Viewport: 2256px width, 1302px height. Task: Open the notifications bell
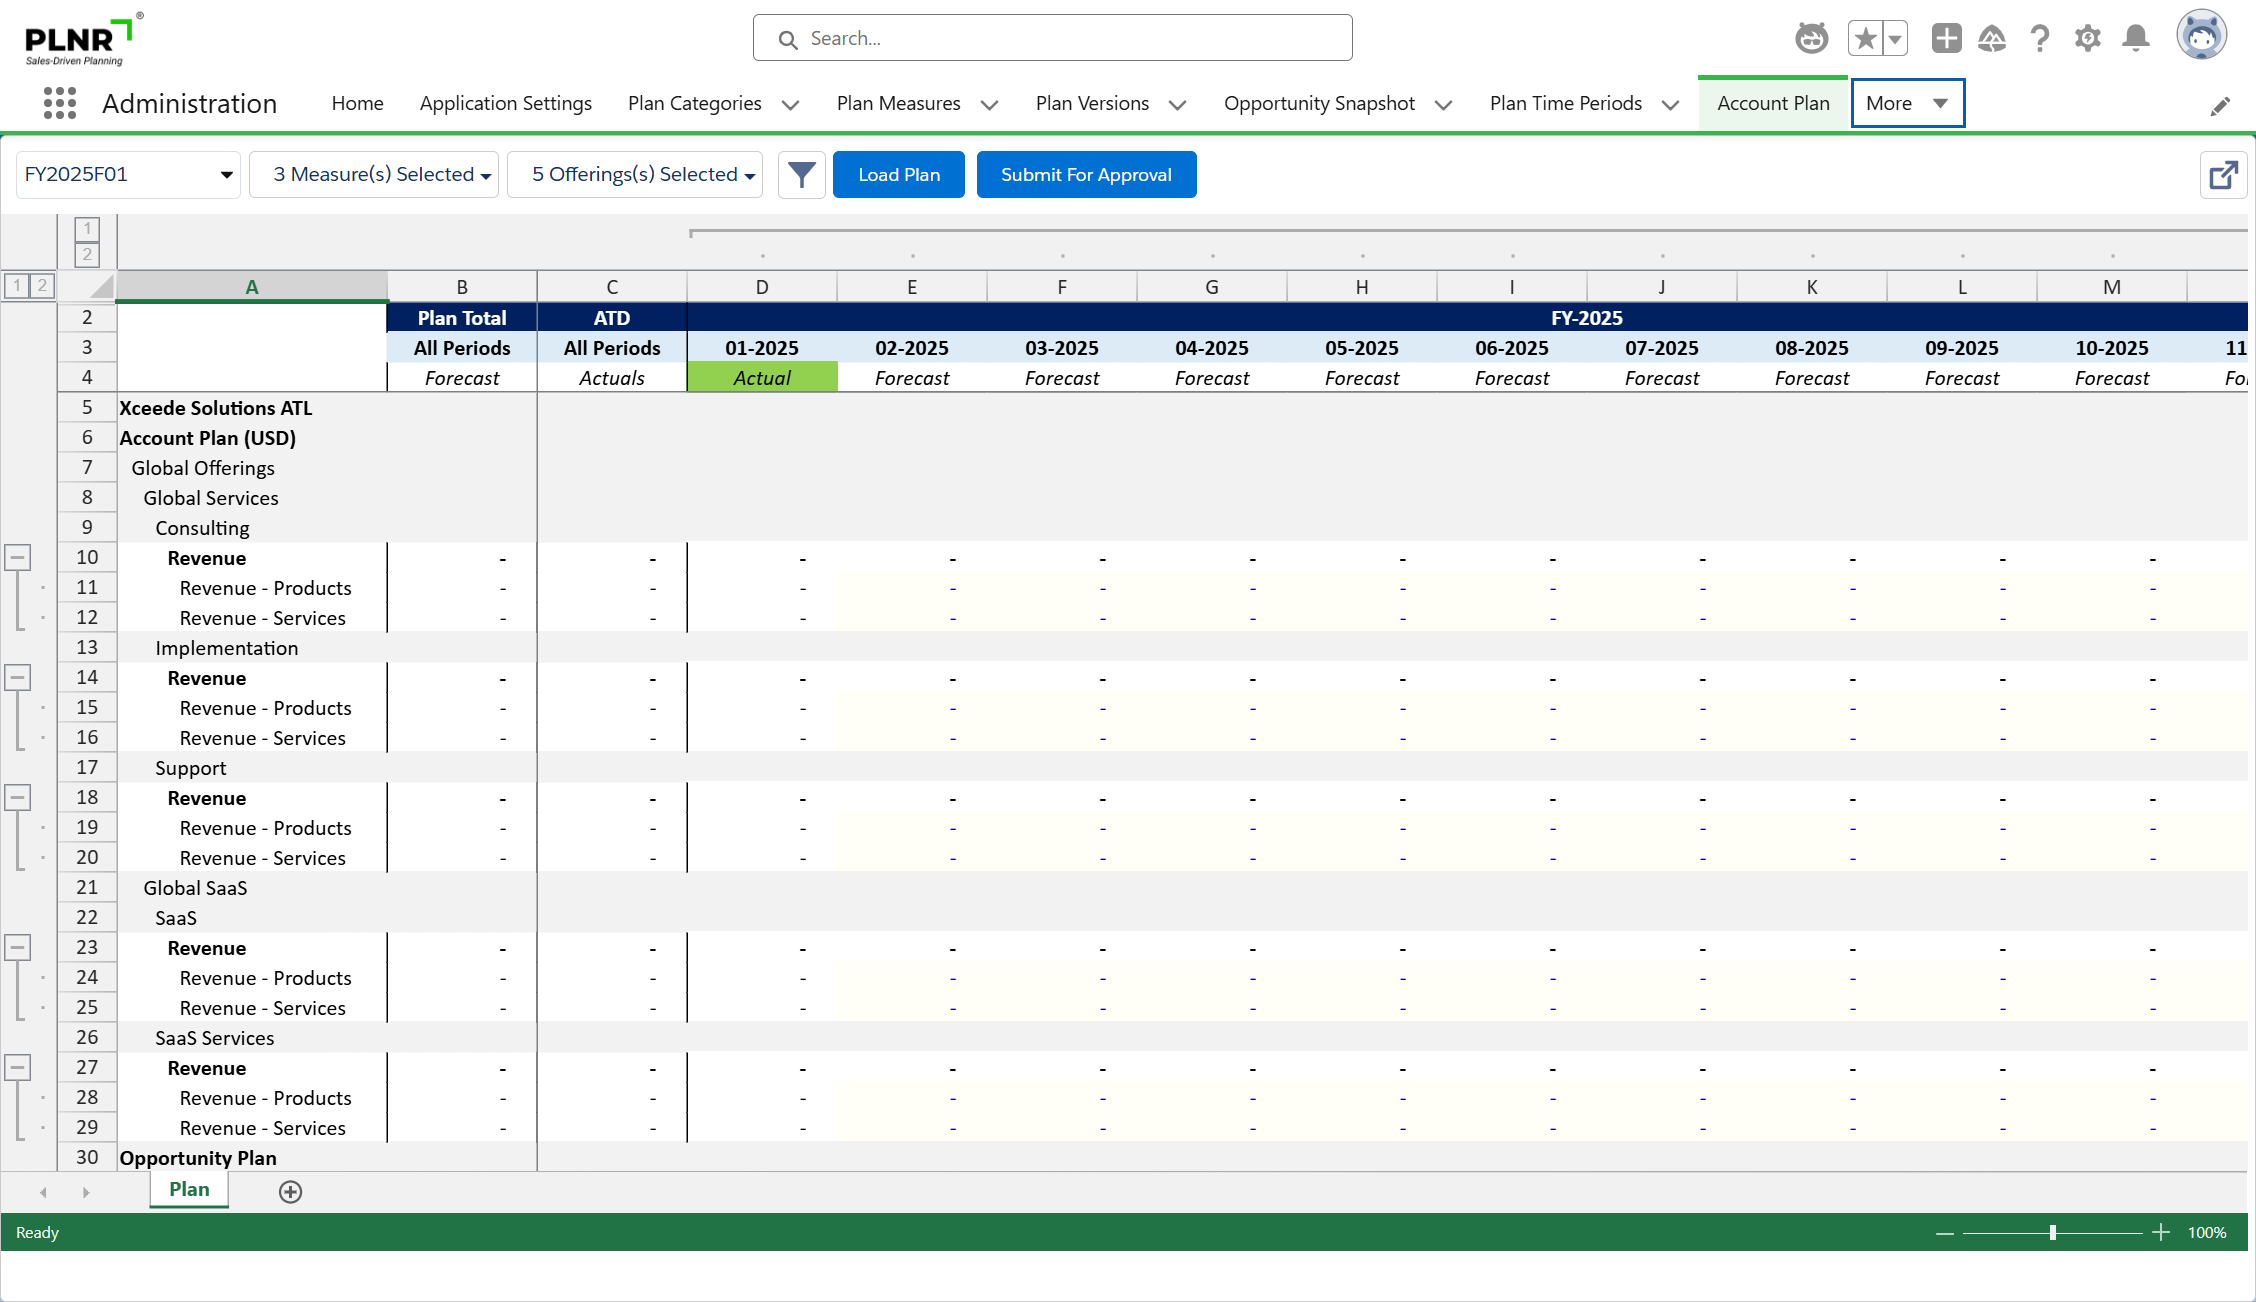click(2136, 39)
